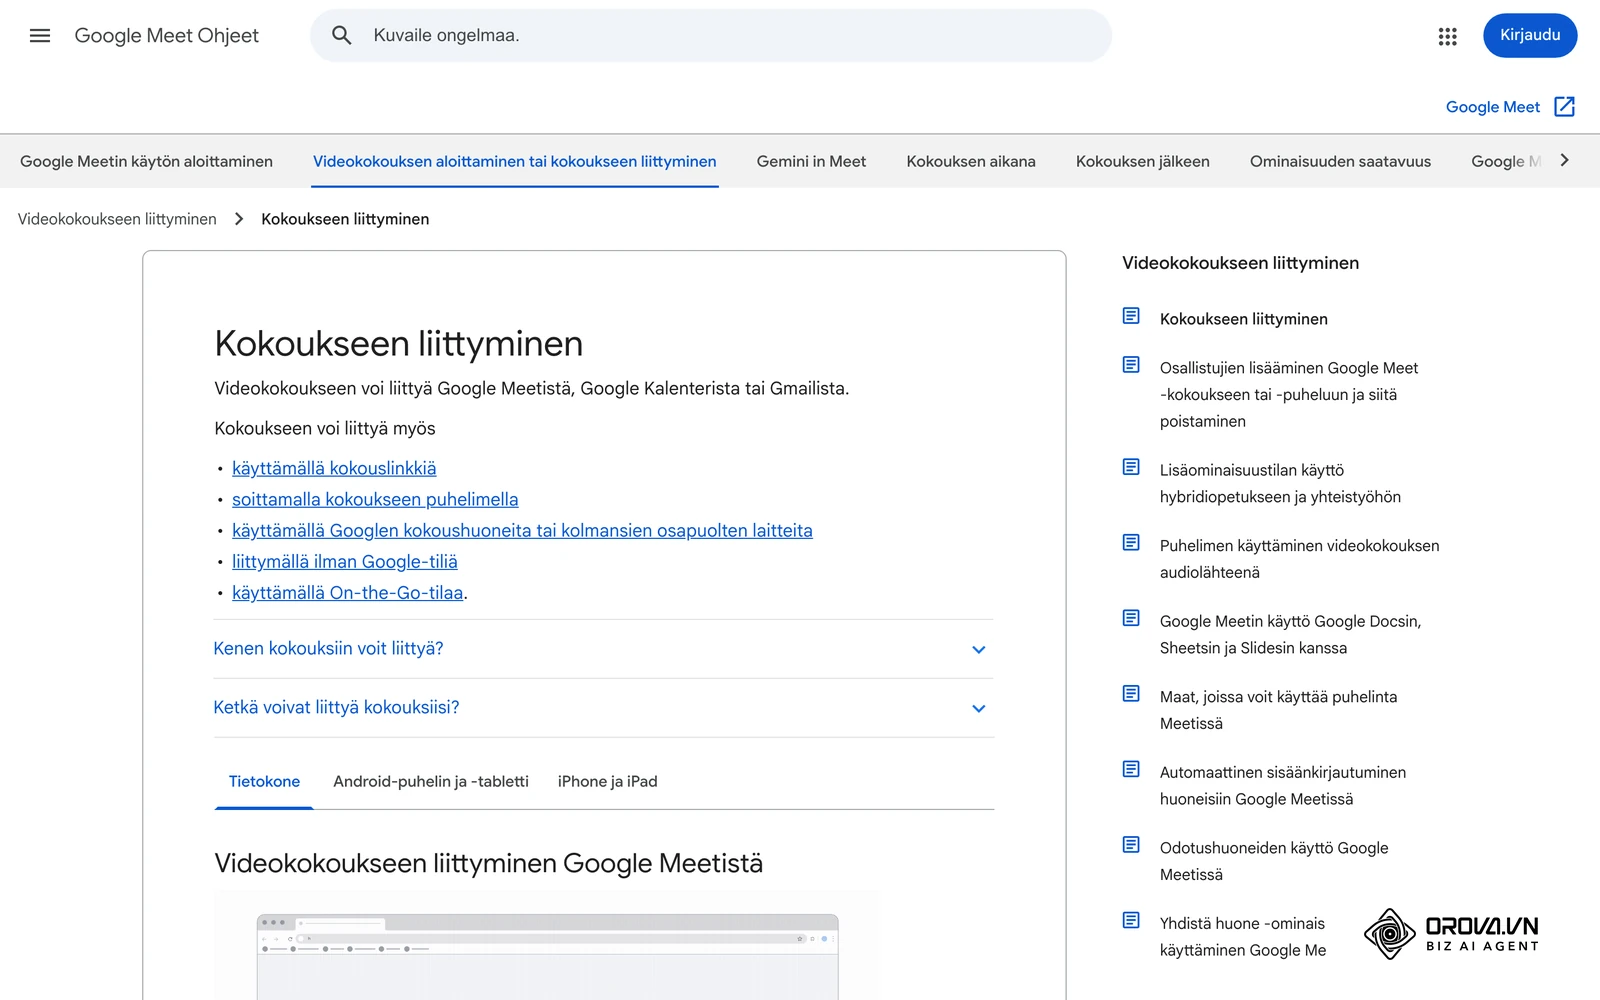Click article icon beside Odotushuoneiden käyttö
Viewport: 1600px width, 1000px height.
pyautogui.click(x=1131, y=845)
